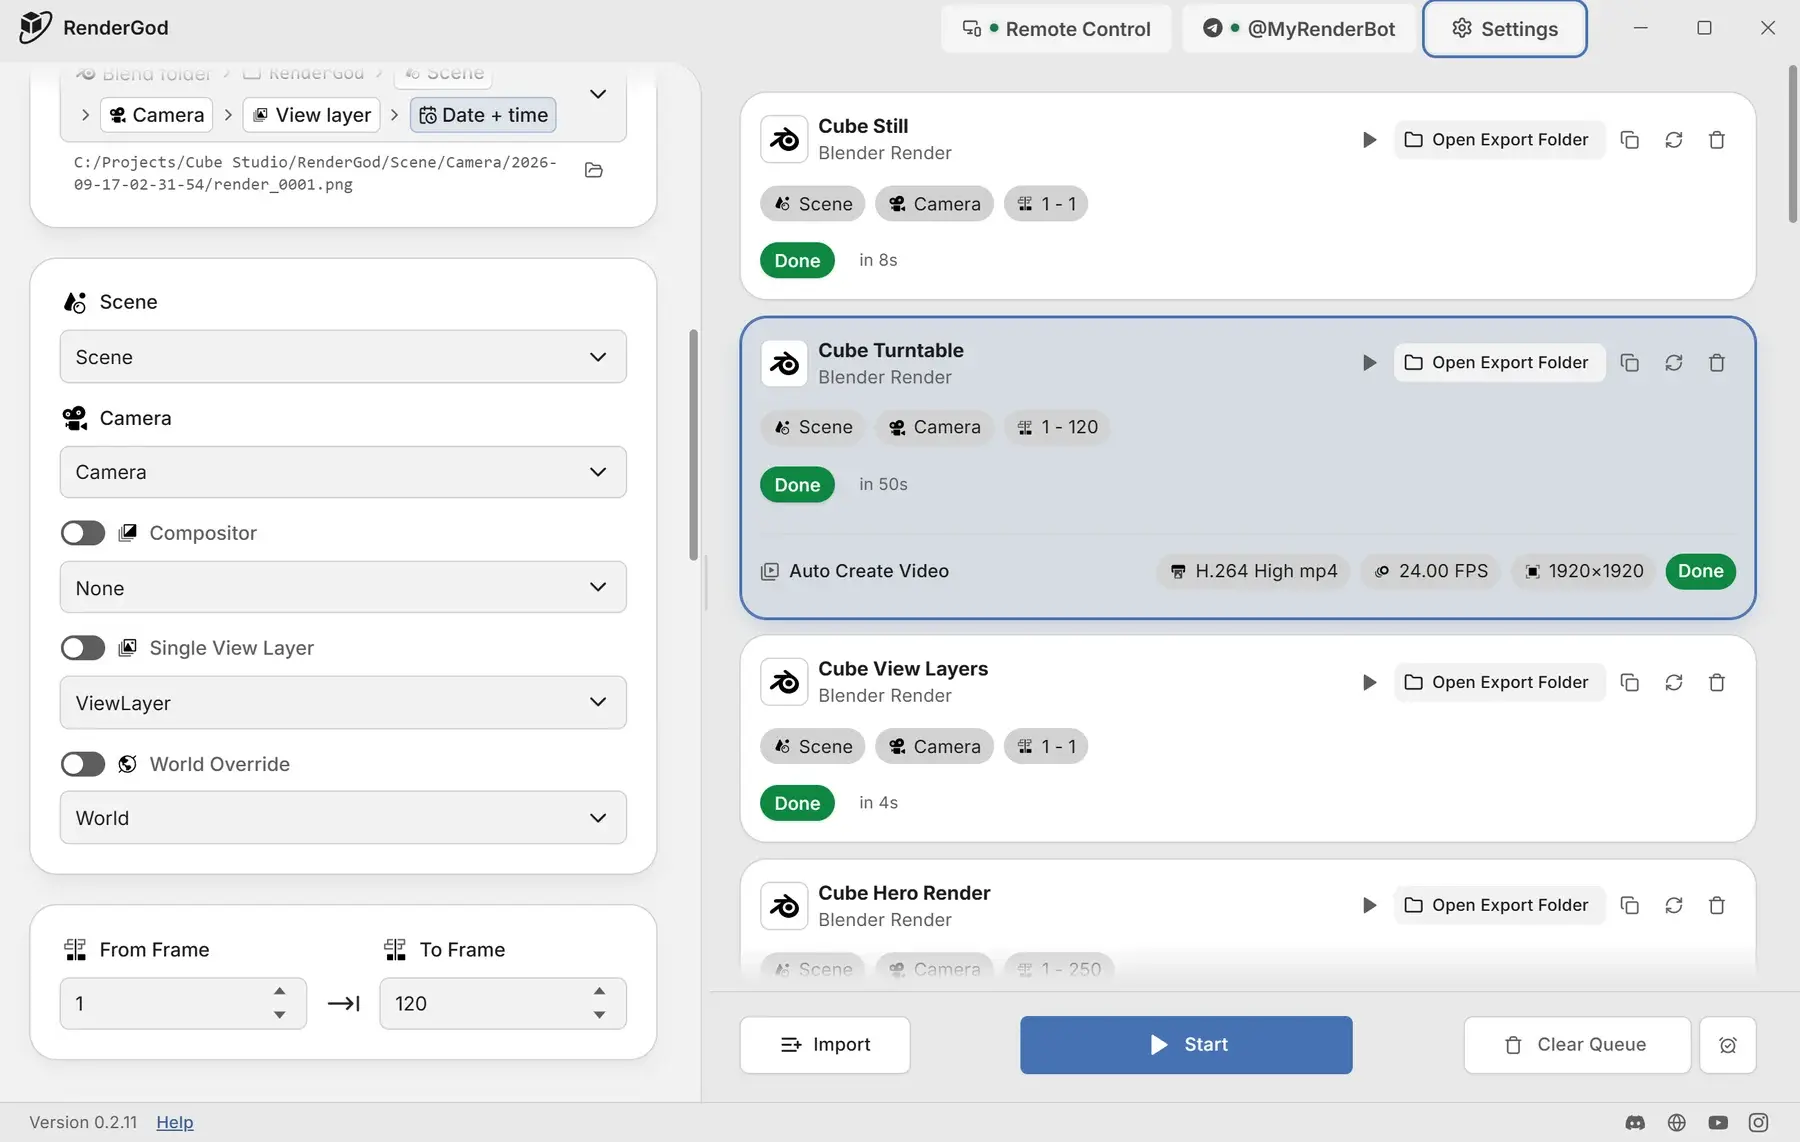
Task: Delete the Cube Turntable job
Action: click(x=1717, y=363)
